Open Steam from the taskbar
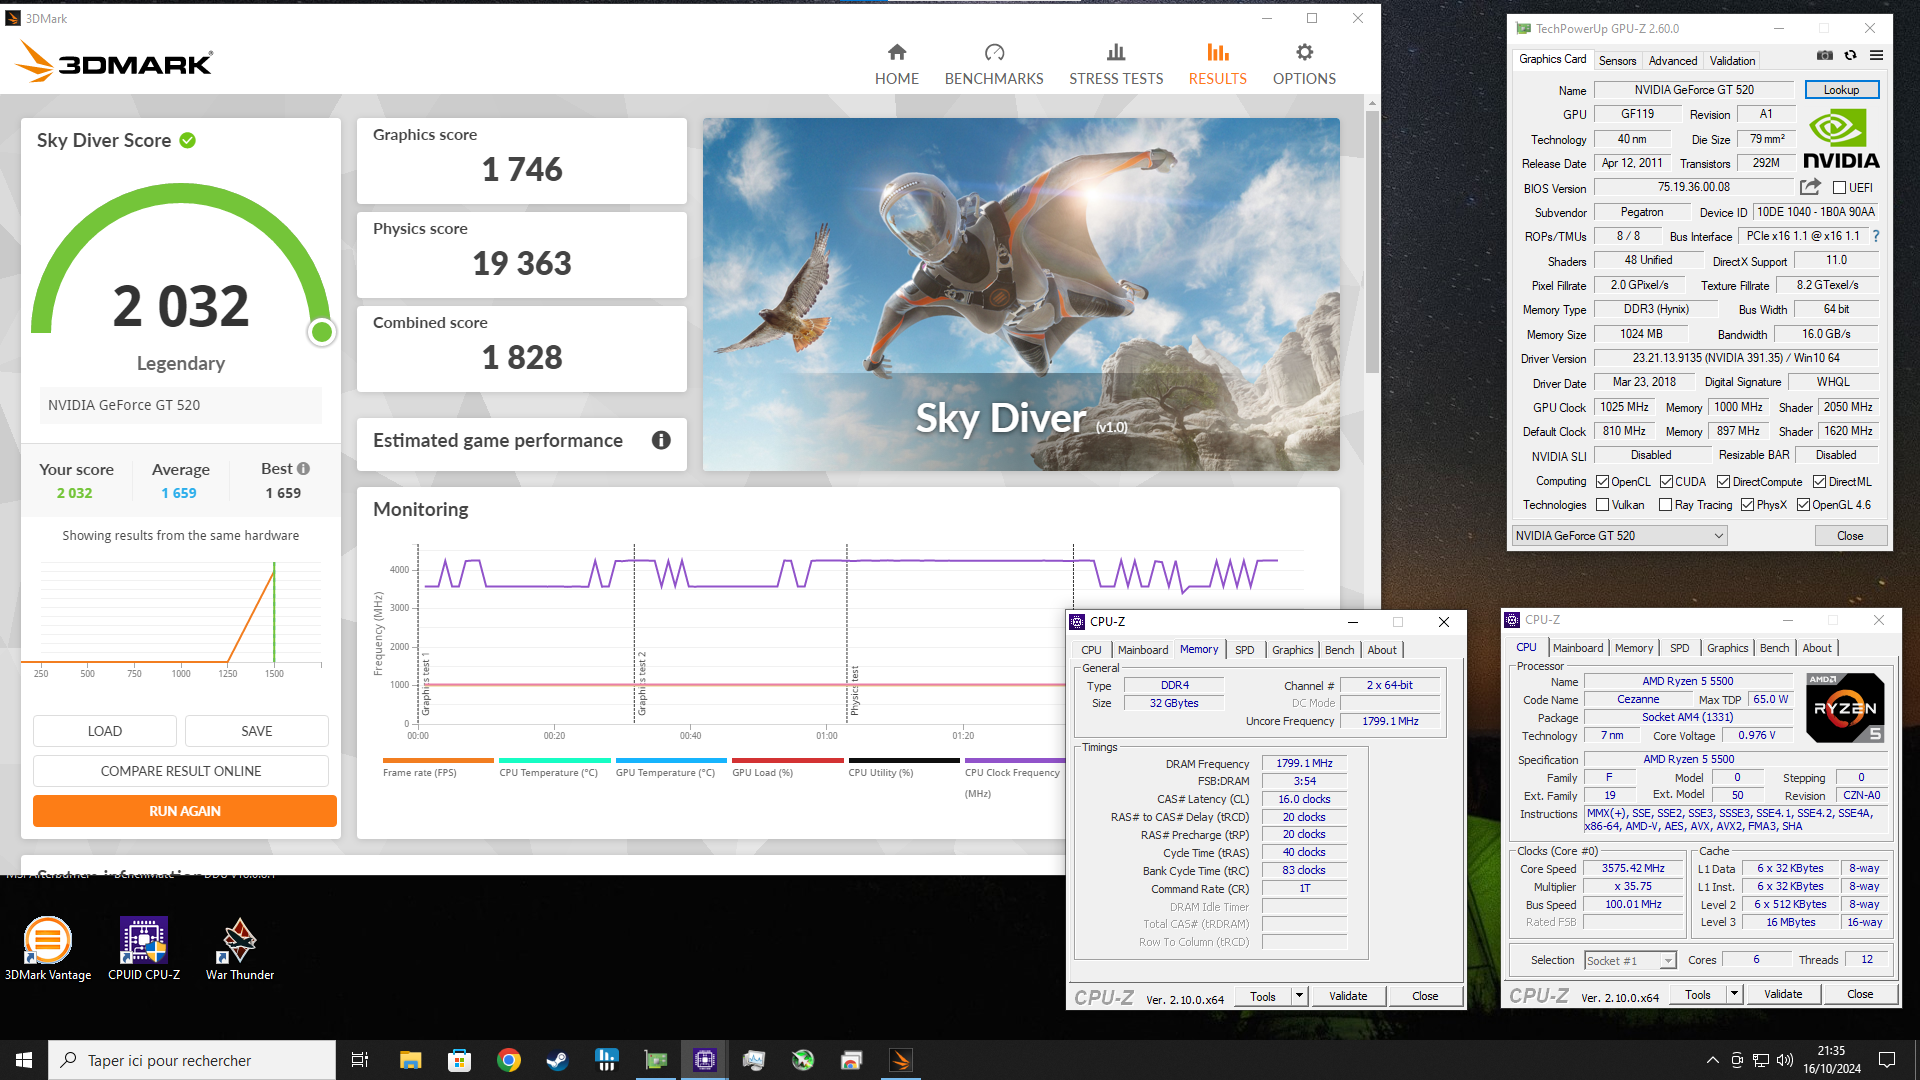The image size is (1920, 1080). (x=557, y=1060)
